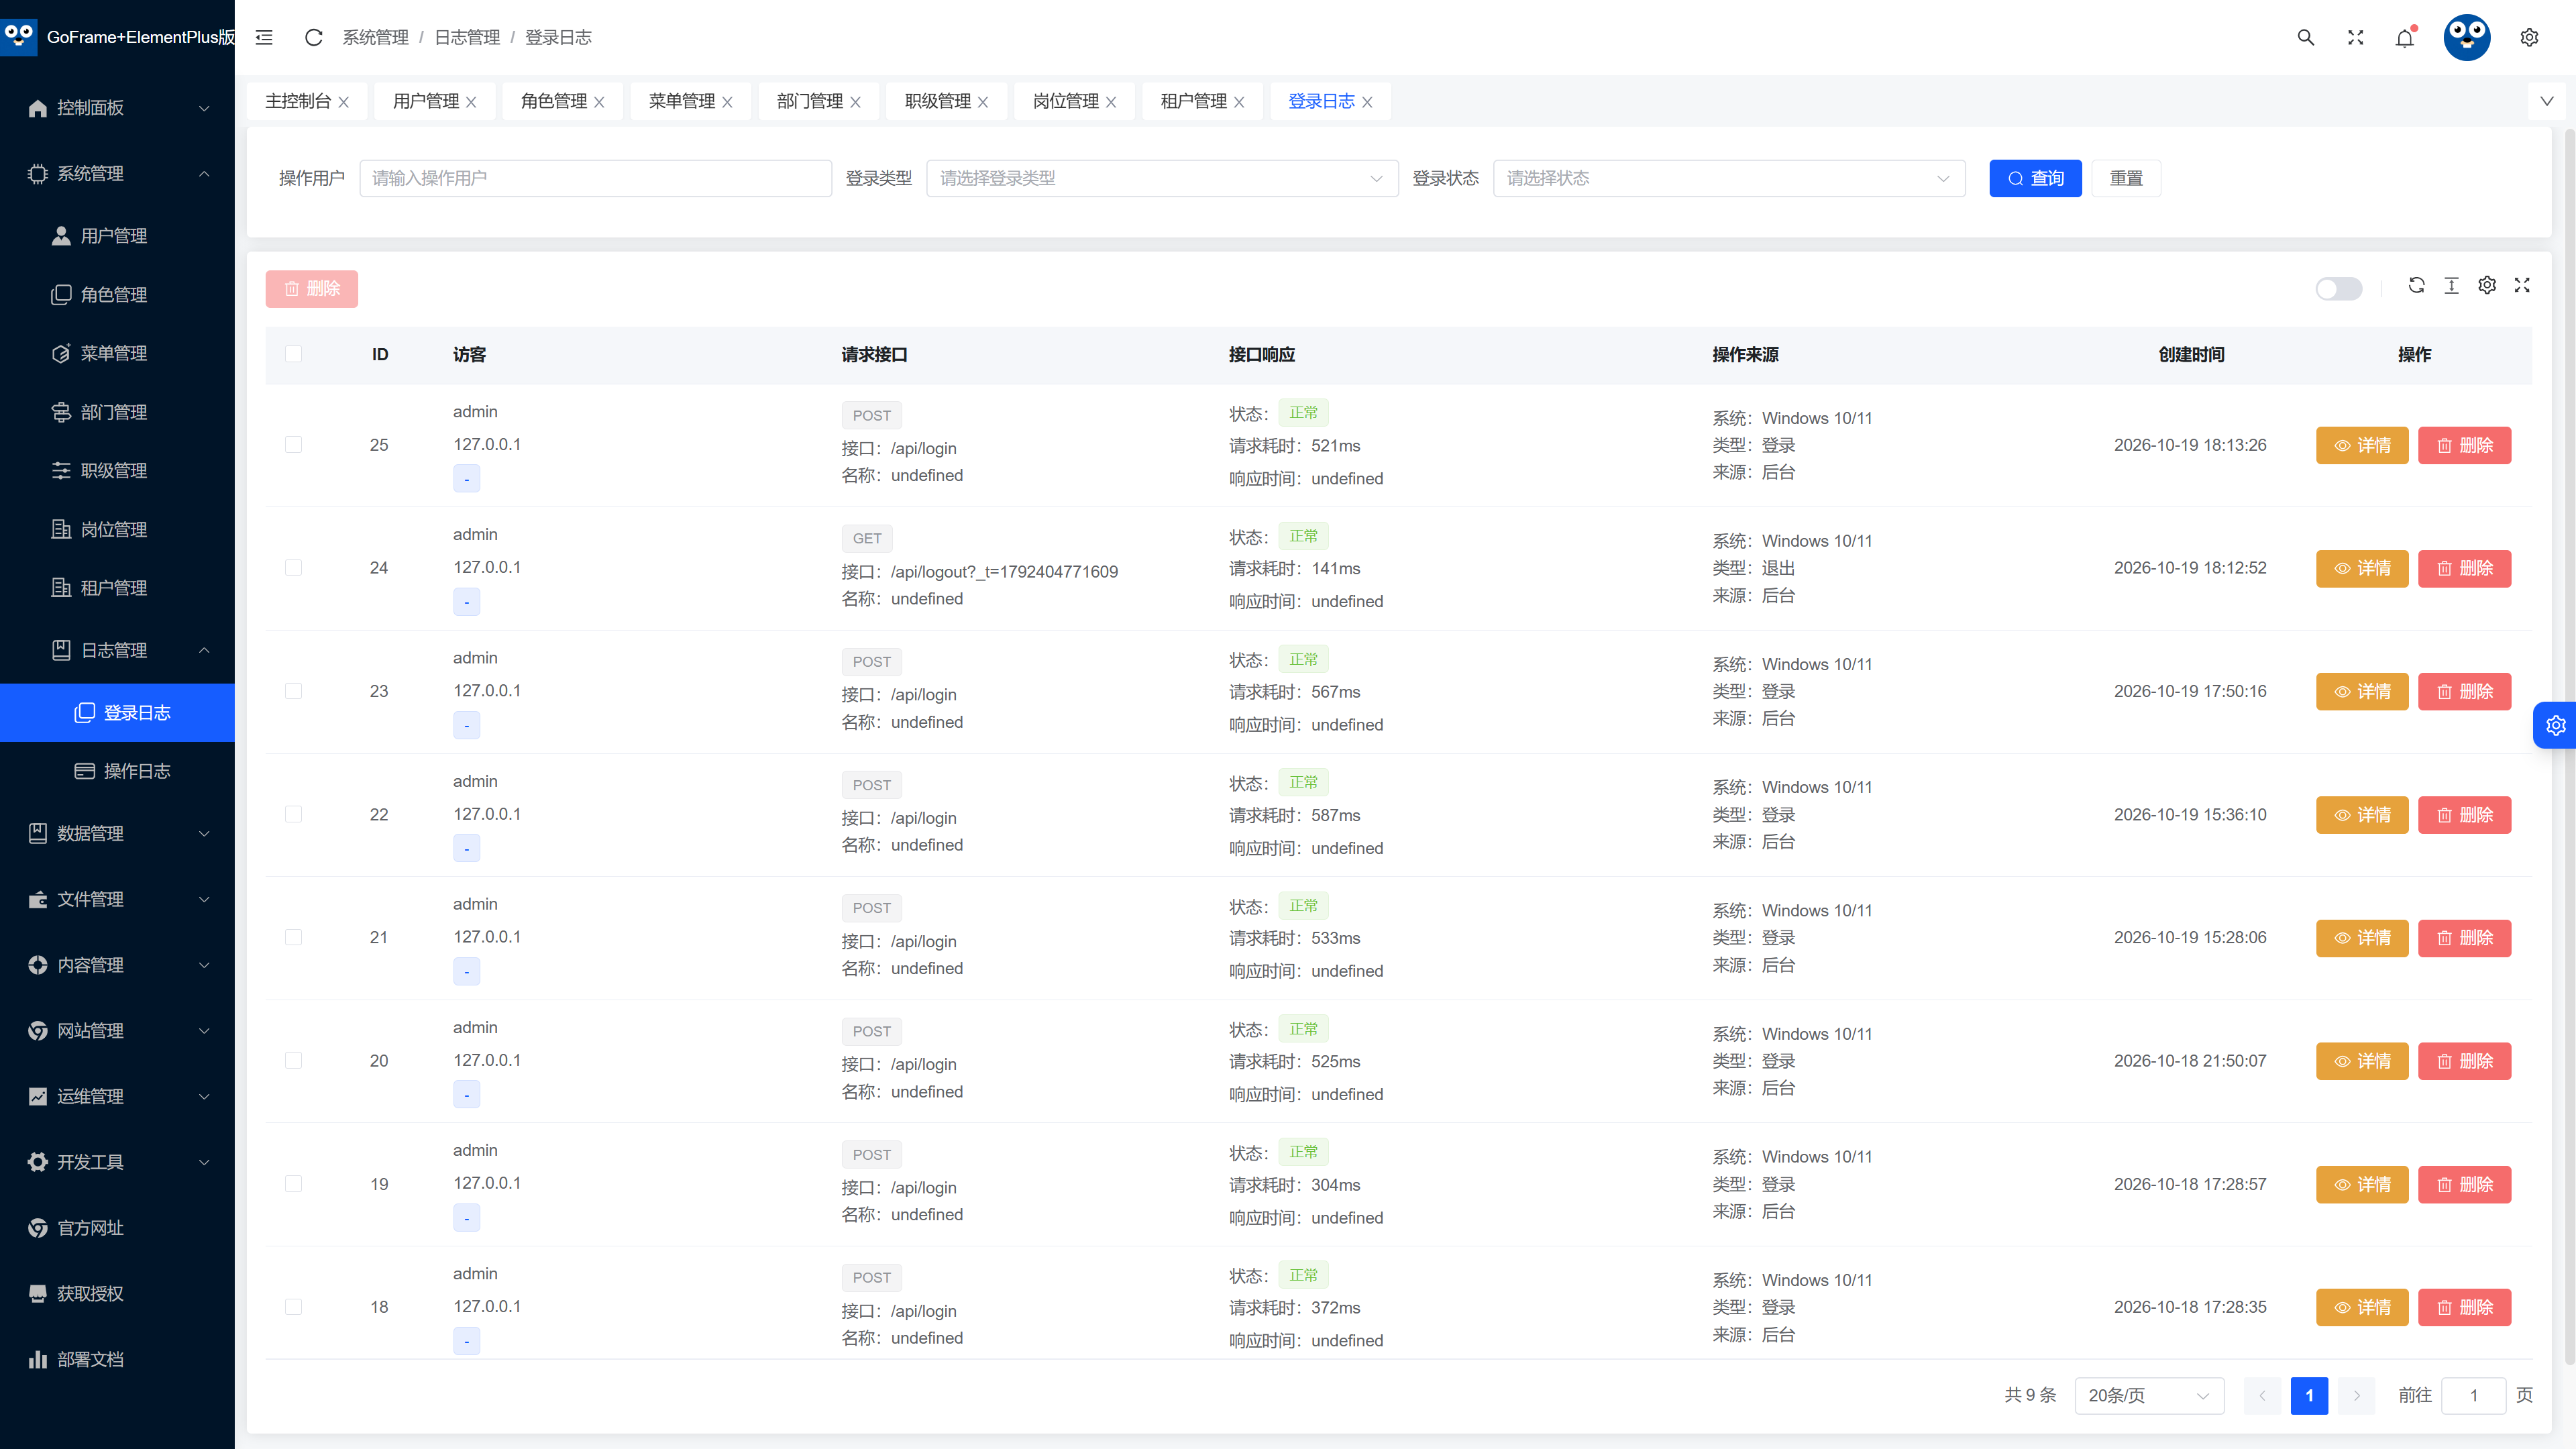The image size is (2576, 1449).
Task: Click the blue 查询 button
Action: click(2035, 178)
